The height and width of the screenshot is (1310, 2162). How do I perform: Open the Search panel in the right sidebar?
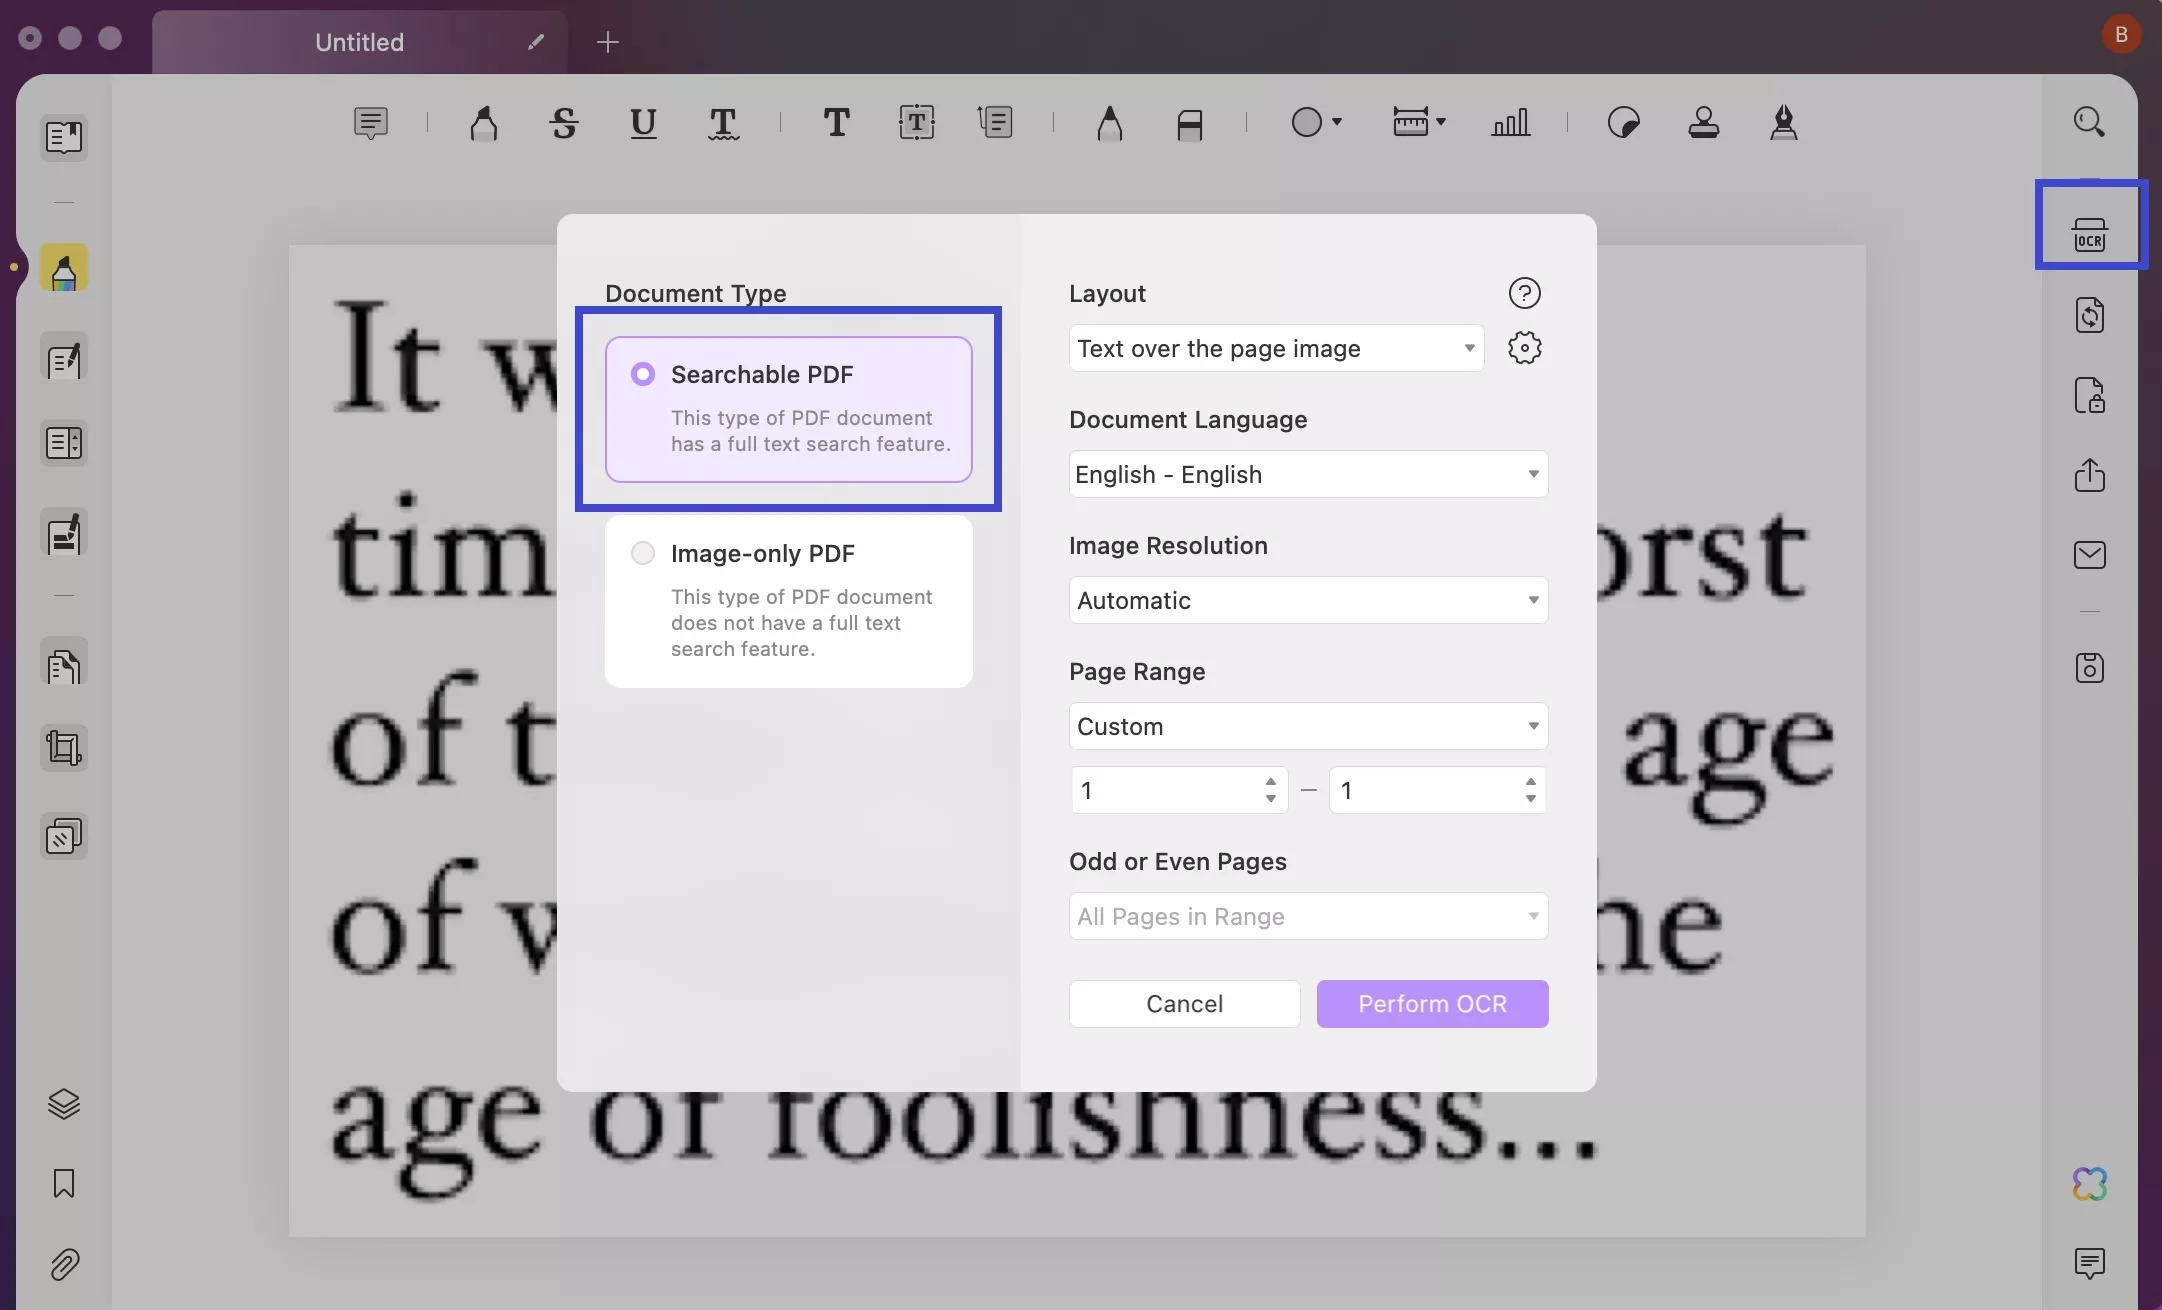coord(2090,121)
